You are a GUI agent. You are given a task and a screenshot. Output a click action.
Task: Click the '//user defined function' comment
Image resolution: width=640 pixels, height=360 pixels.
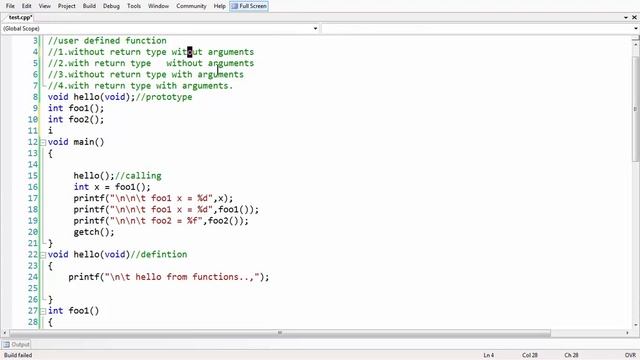[107, 40]
